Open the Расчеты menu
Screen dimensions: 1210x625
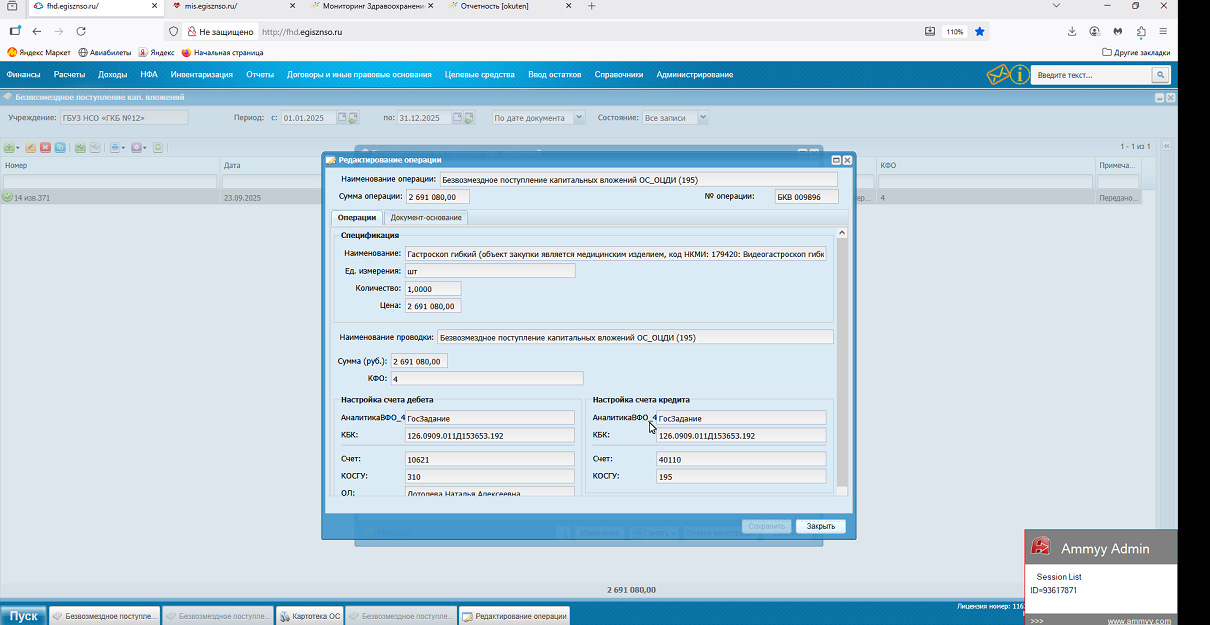(70, 75)
